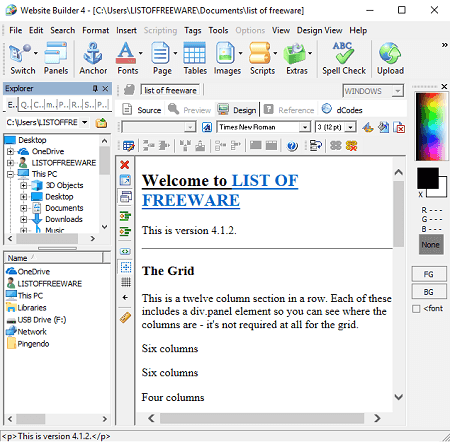Expand the OneDrive tree node
Viewport: 450px width, 442px height.
[10, 152]
